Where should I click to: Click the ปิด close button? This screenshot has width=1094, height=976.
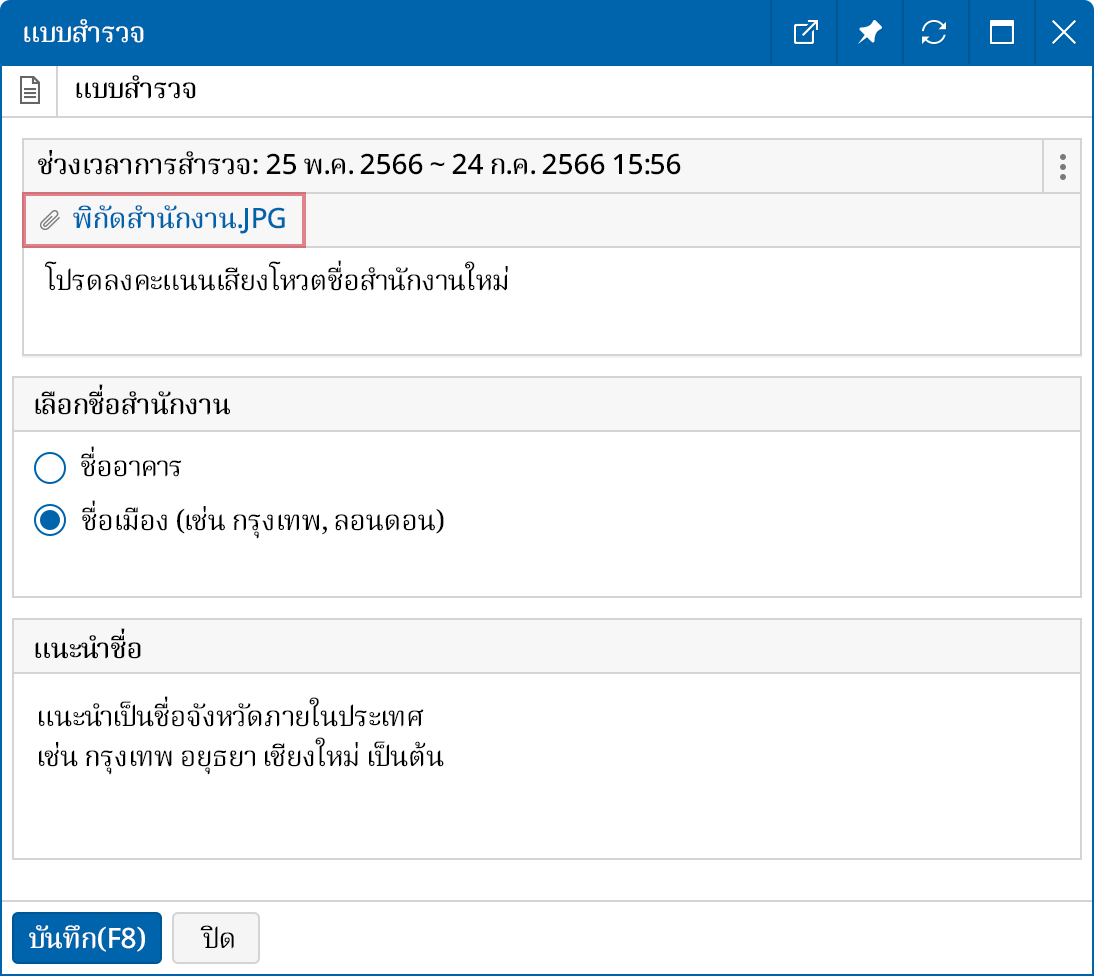(x=216, y=938)
